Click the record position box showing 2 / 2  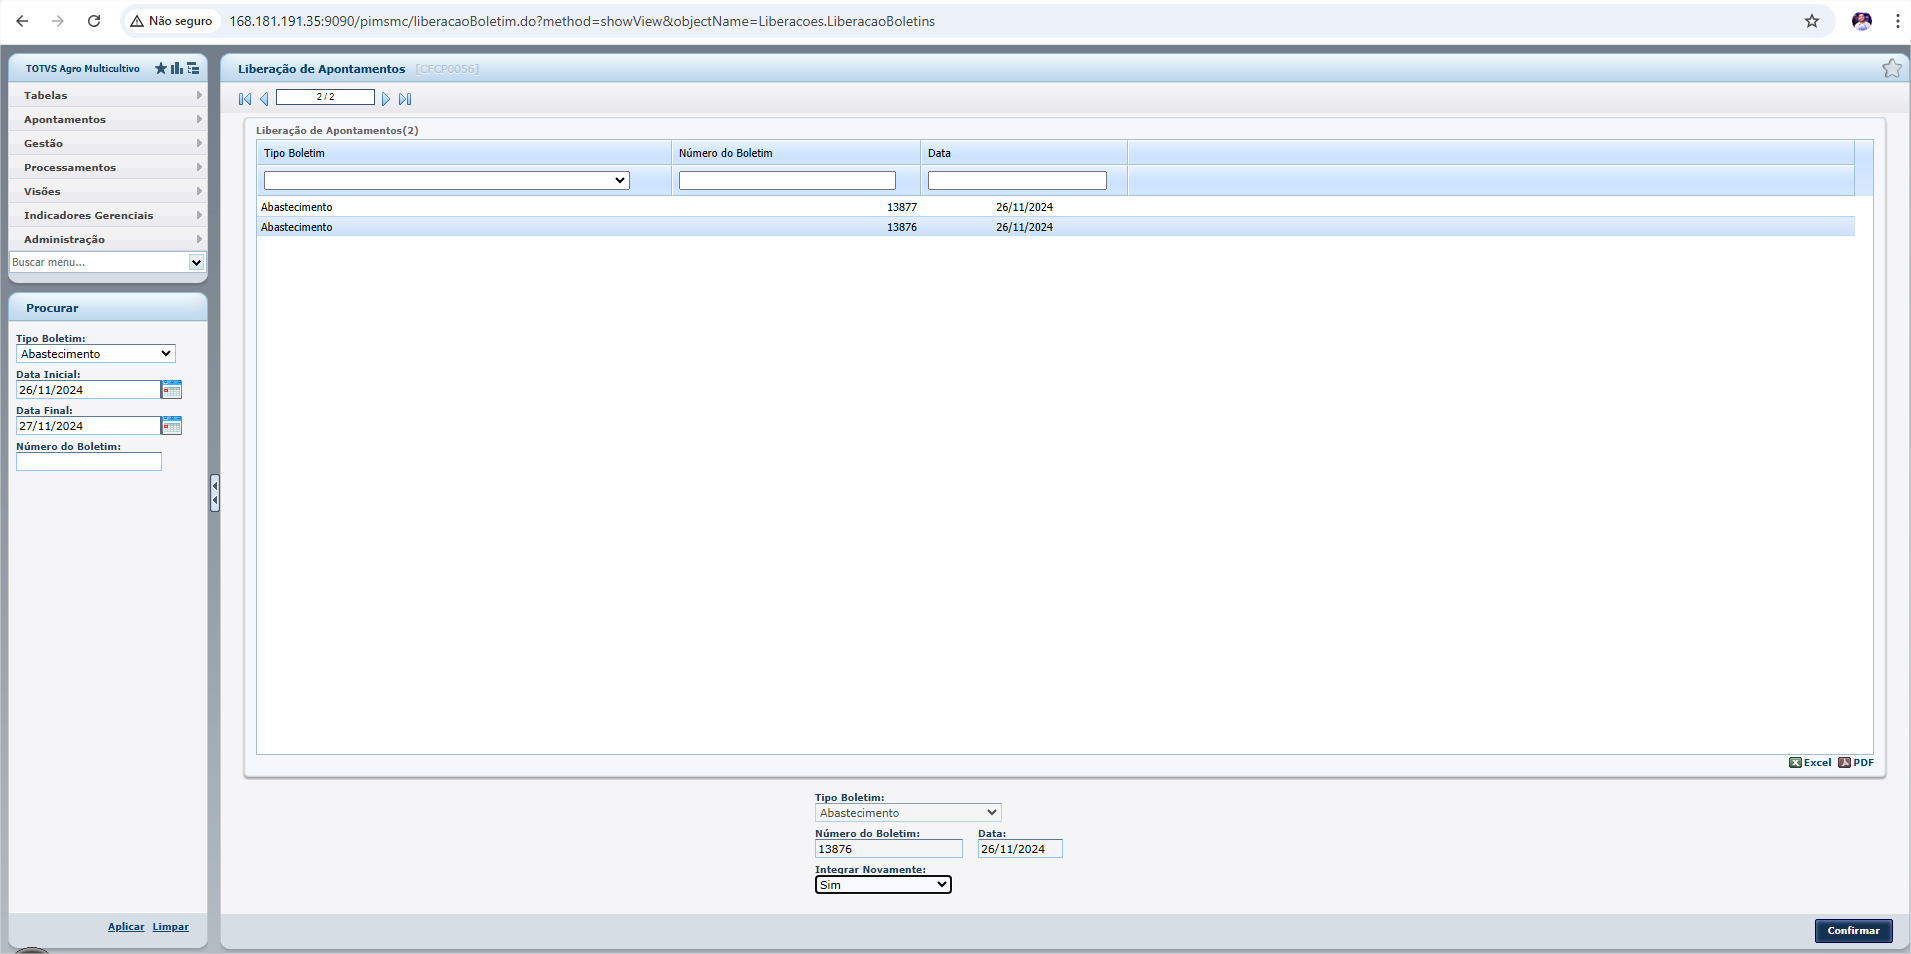(x=325, y=97)
